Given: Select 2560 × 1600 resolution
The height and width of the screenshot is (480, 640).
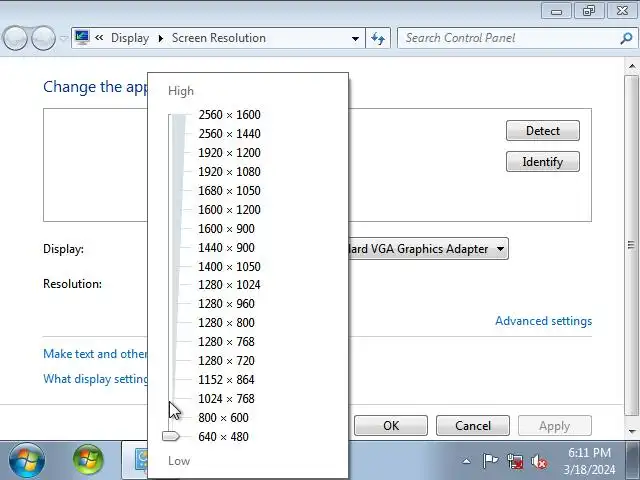Looking at the screenshot, I should click(x=229, y=115).
